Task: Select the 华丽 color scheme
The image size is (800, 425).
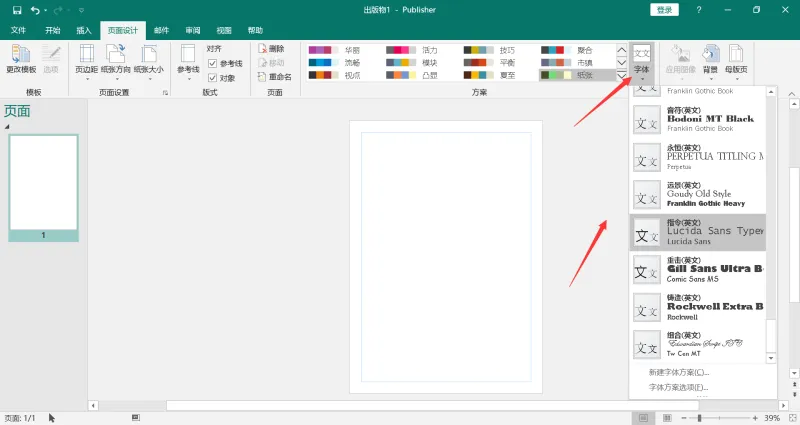Action: 335,50
